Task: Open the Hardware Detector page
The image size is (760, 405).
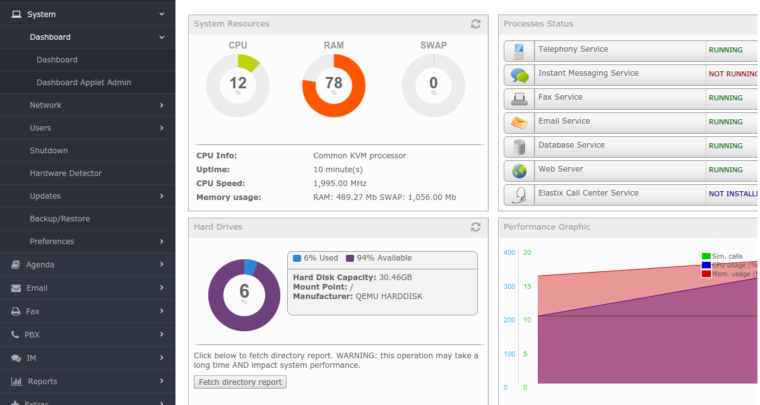Action: point(65,173)
